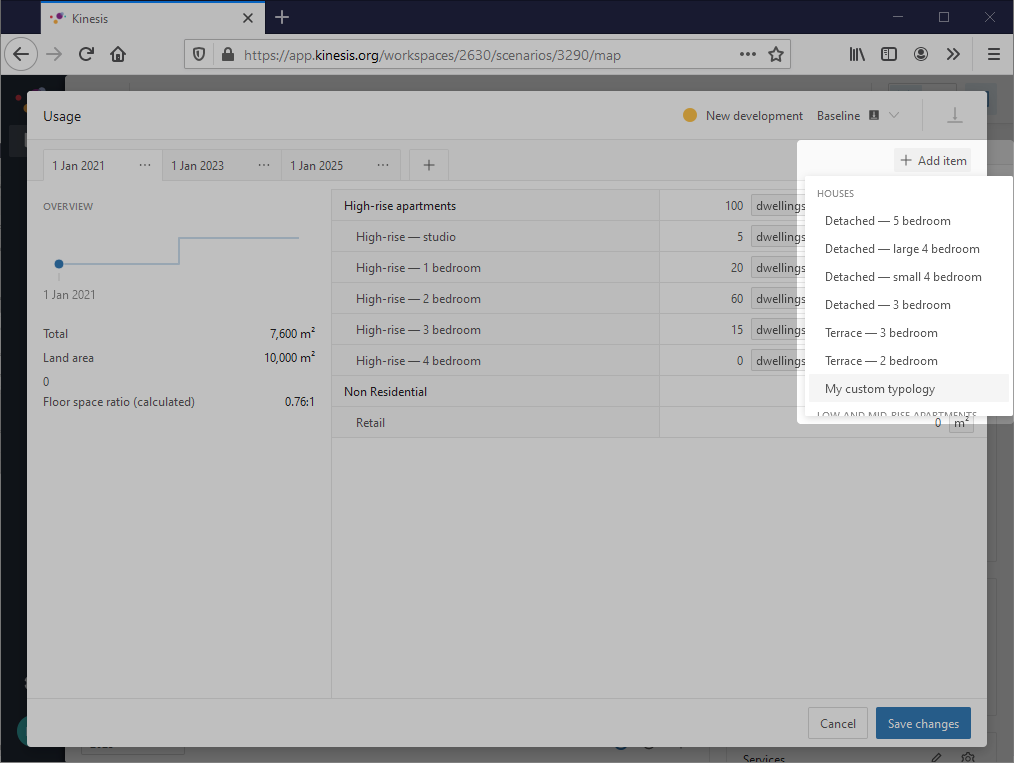Click the Non Residential row label

(385, 392)
